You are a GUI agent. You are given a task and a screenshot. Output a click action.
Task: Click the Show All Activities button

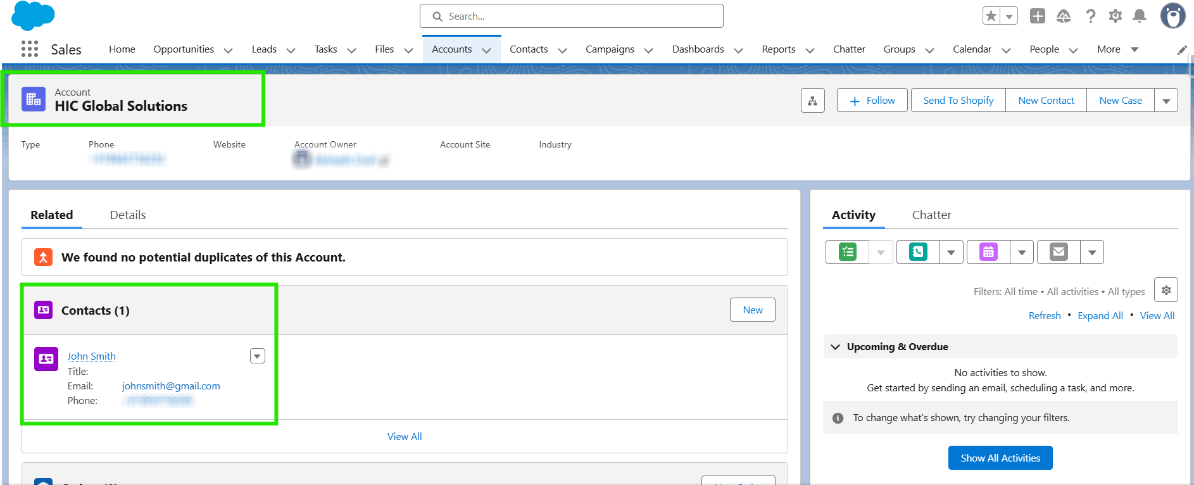coord(1000,458)
